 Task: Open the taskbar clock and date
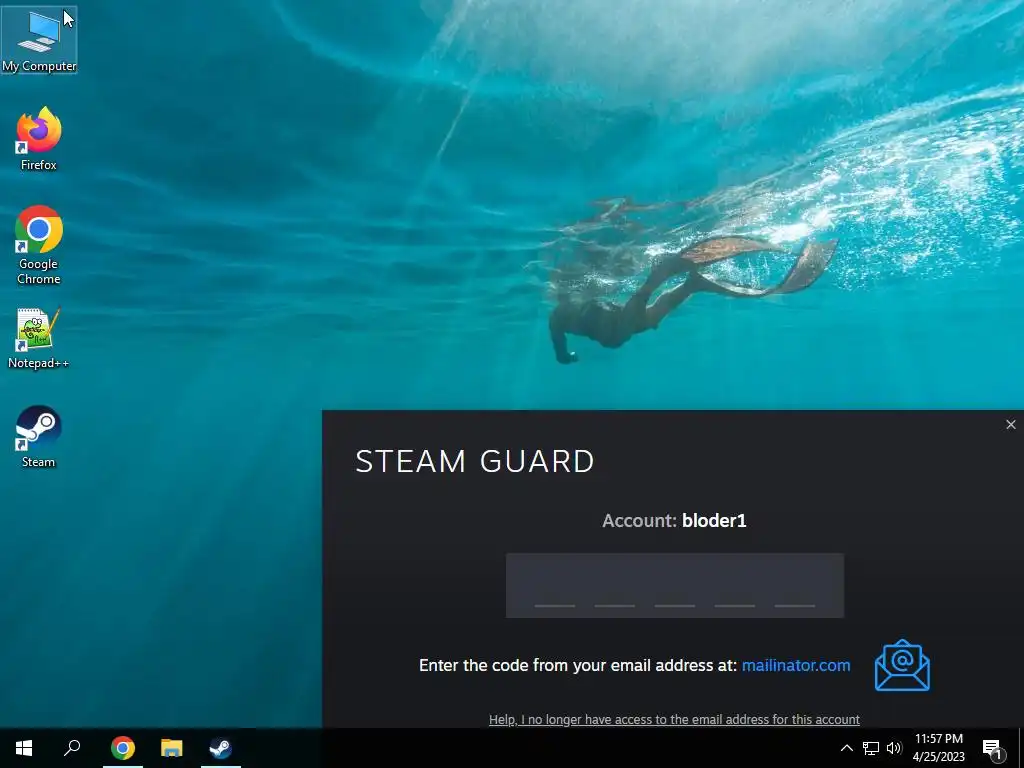[x=938, y=748]
